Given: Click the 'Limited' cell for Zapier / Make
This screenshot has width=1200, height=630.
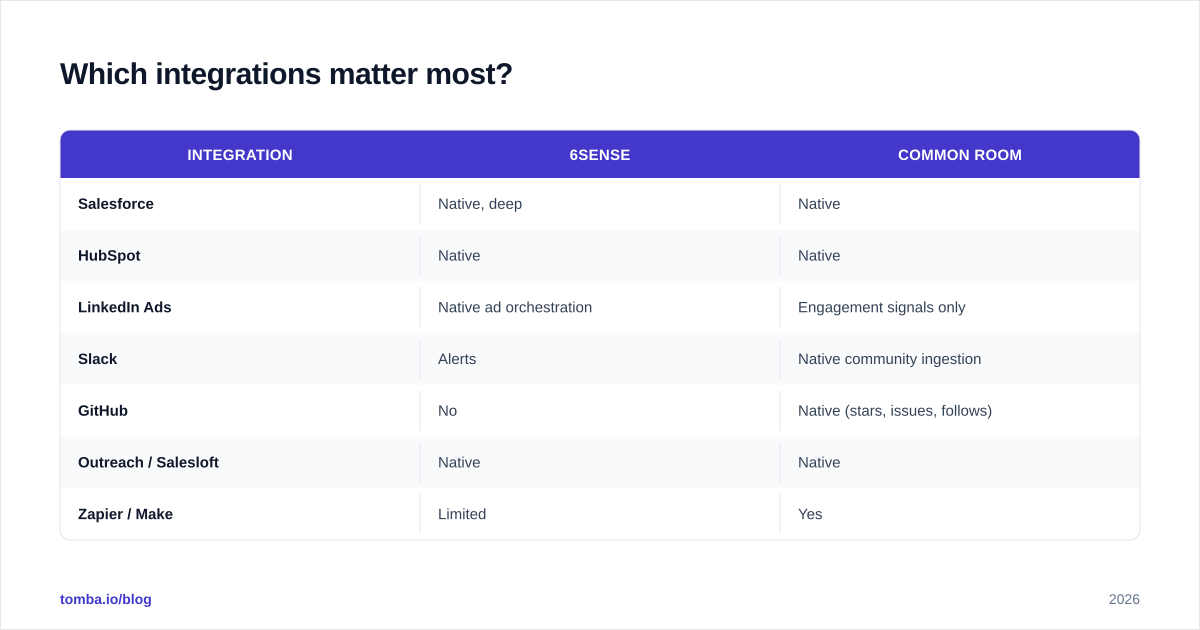Looking at the screenshot, I should (x=600, y=514).
